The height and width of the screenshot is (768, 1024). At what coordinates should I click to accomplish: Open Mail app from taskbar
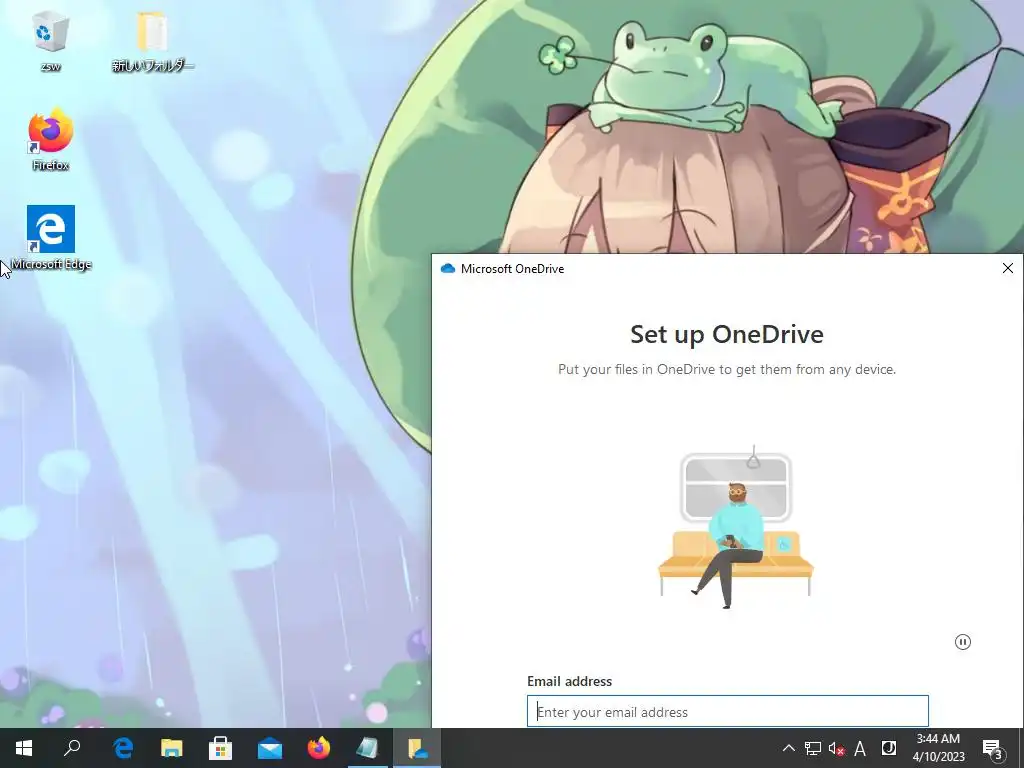[270, 748]
